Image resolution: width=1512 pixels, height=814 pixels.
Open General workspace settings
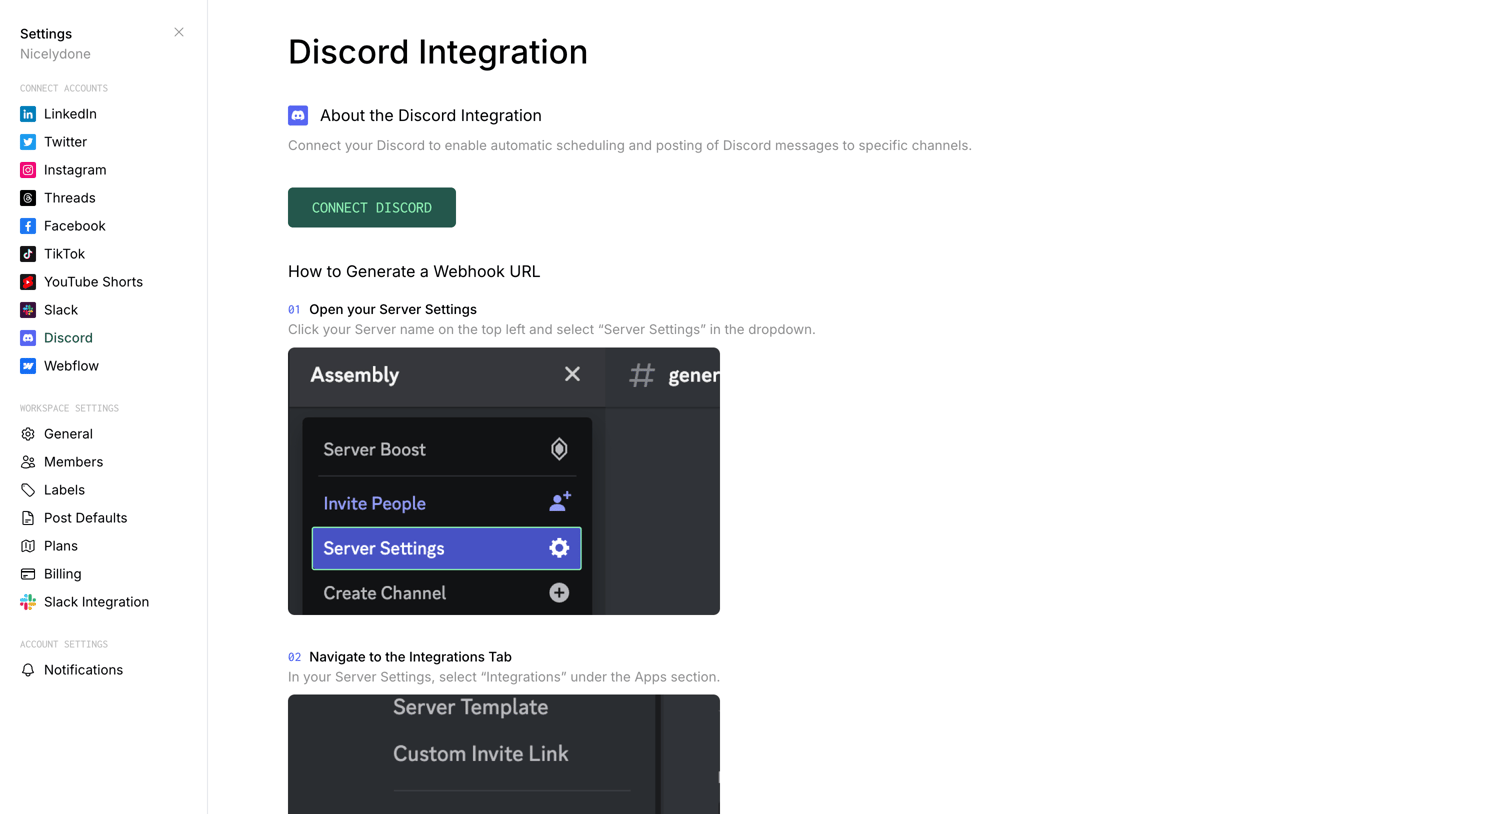[x=68, y=434]
